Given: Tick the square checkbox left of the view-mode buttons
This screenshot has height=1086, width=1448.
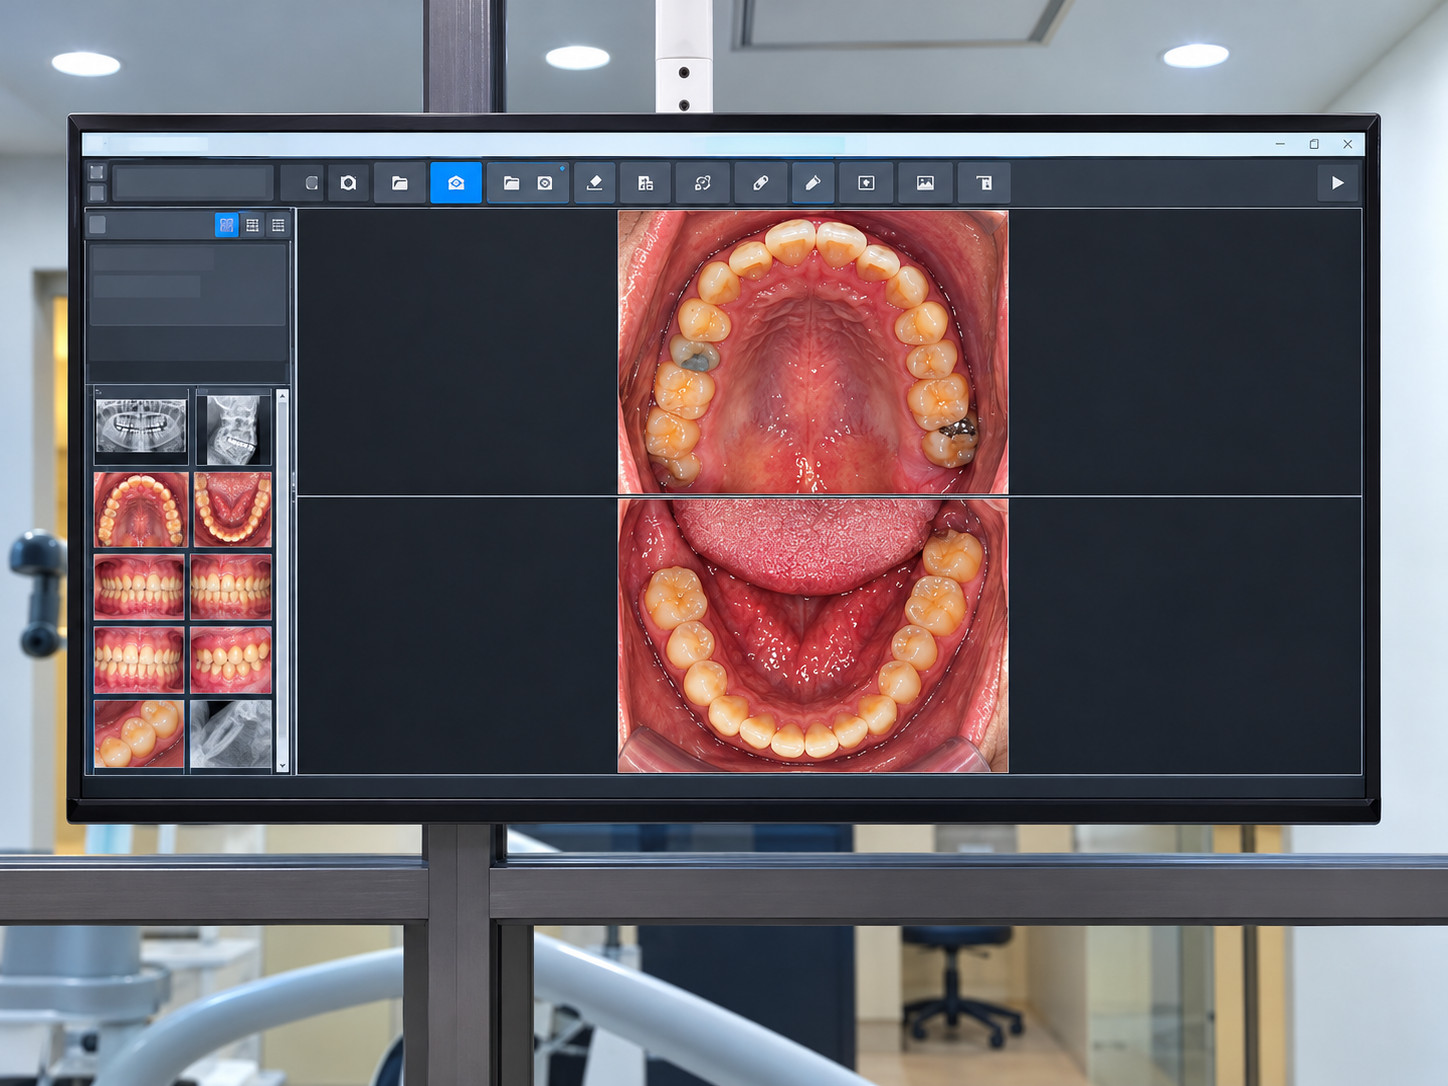Looking at the screenshot, I should (97, 225).
